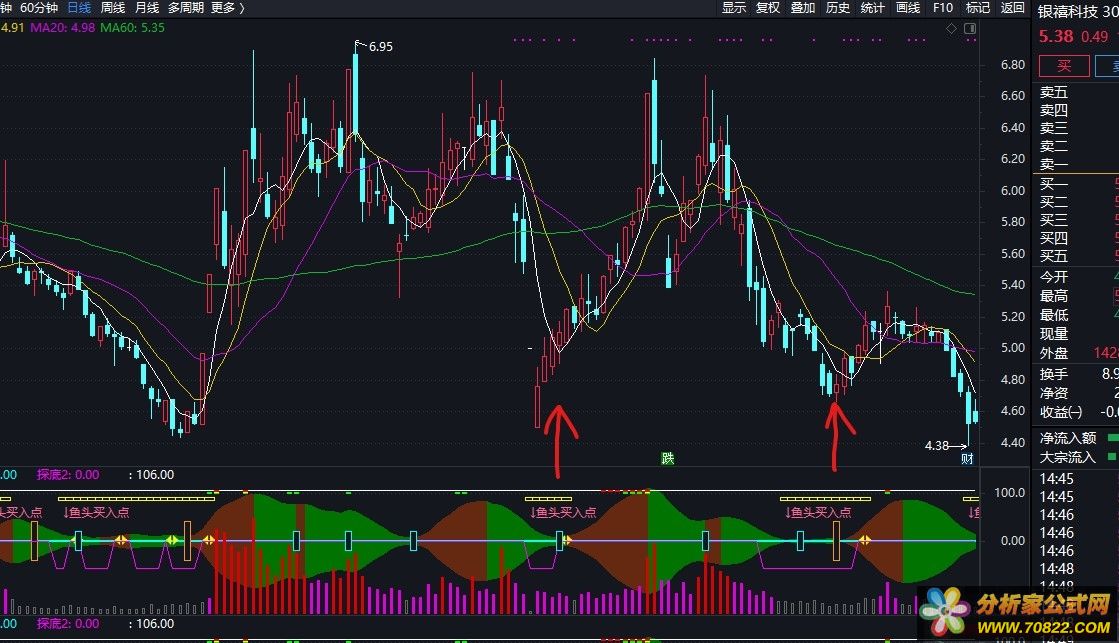Switch to the 60分钟 period tab
Image resolution: width=1119 pixels, height=643 pixels.
tap(39, 8)
